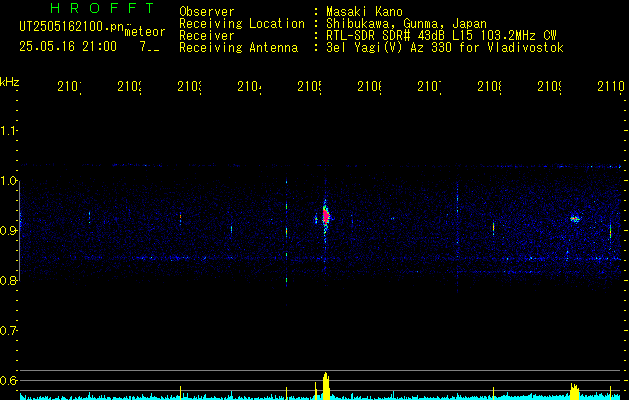The width and height of the screenshot is (629, 400).
Task: Select the observer name Masaki Kano
Action: [364, 12]
